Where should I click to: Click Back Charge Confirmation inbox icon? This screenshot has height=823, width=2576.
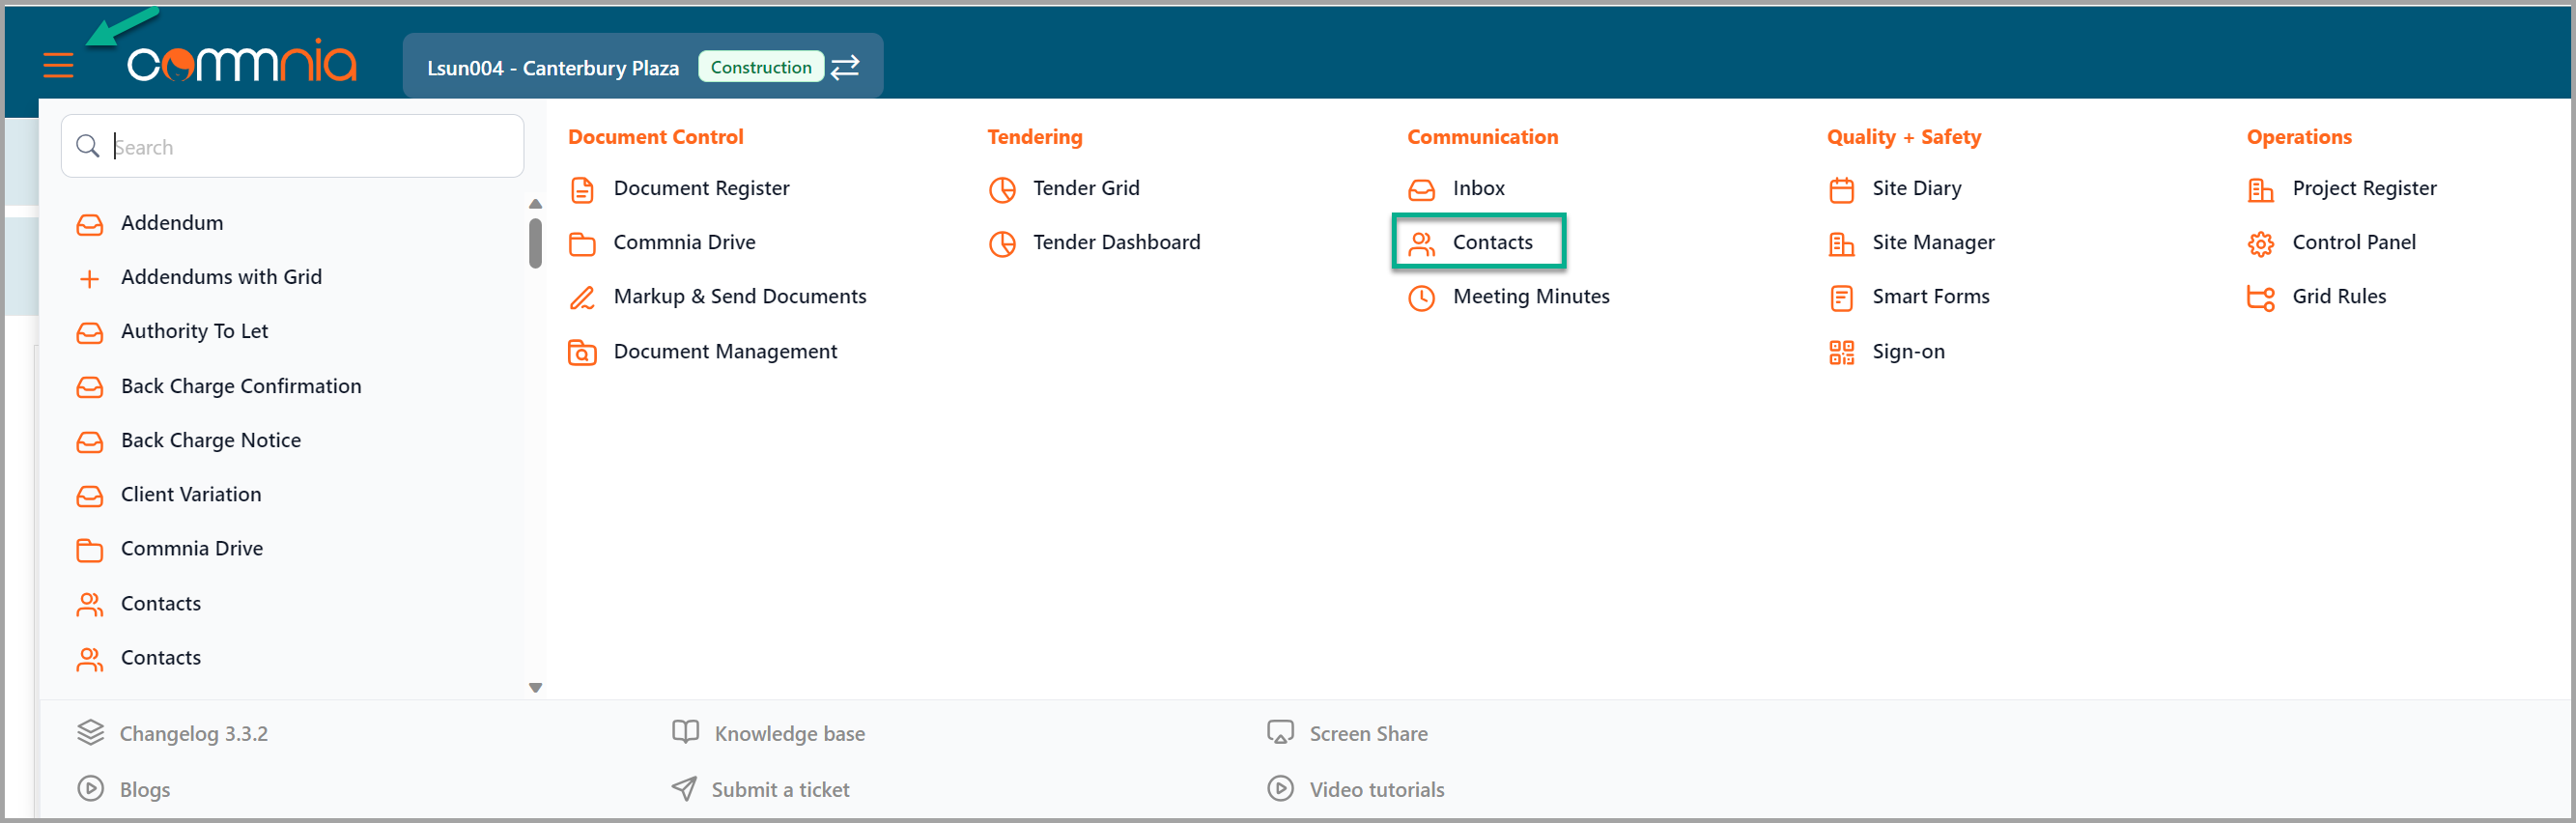tap(90, 387)
